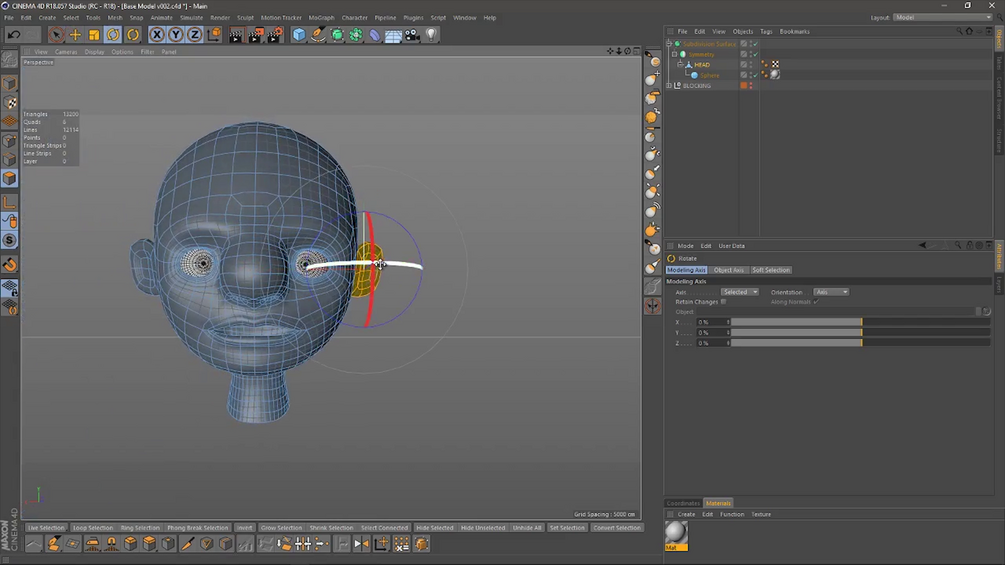
Task: Select the Scale tool icon
Action: 94,35
